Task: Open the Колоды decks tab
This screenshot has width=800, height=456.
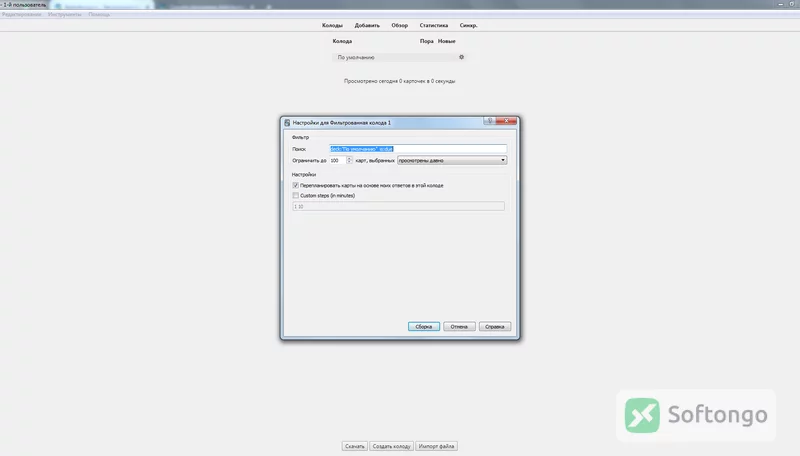Action: coord(332,25)
